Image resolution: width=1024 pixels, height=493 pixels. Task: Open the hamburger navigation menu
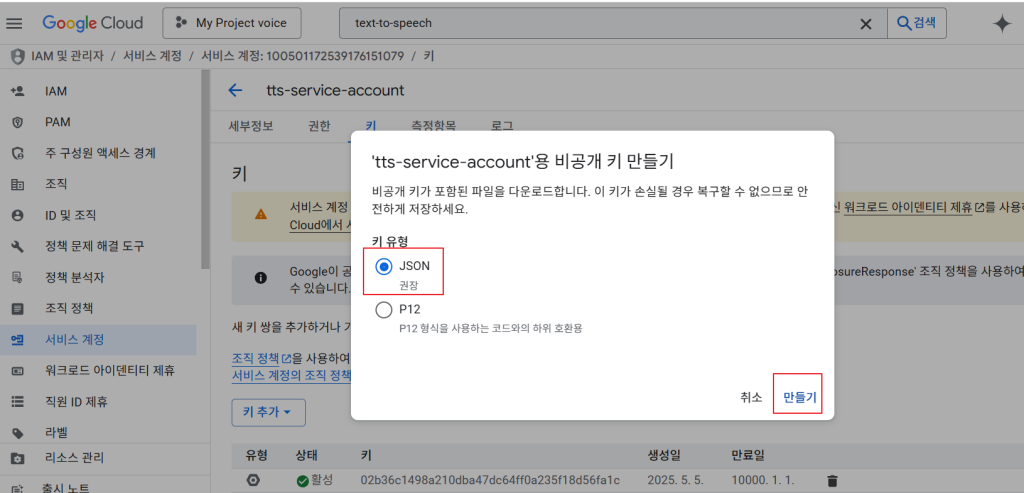(14, 23)
